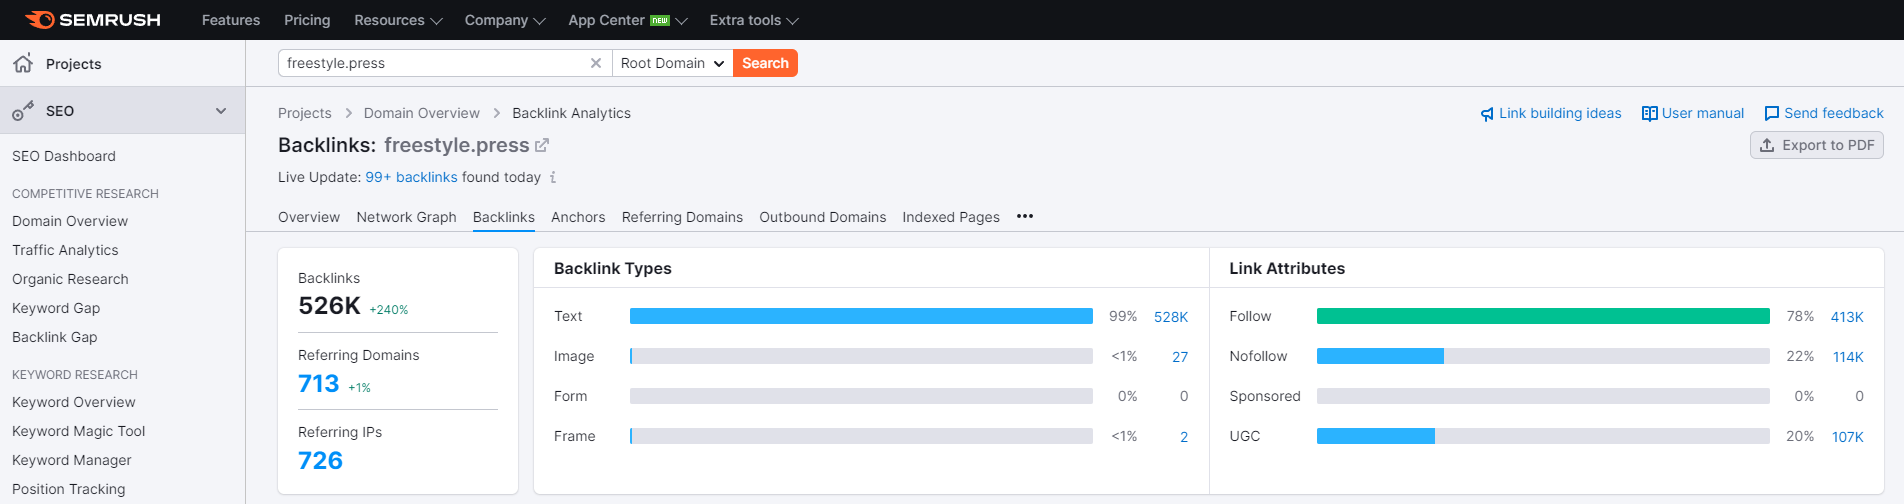Expand Extra tools menu

(x=754, y=20)
